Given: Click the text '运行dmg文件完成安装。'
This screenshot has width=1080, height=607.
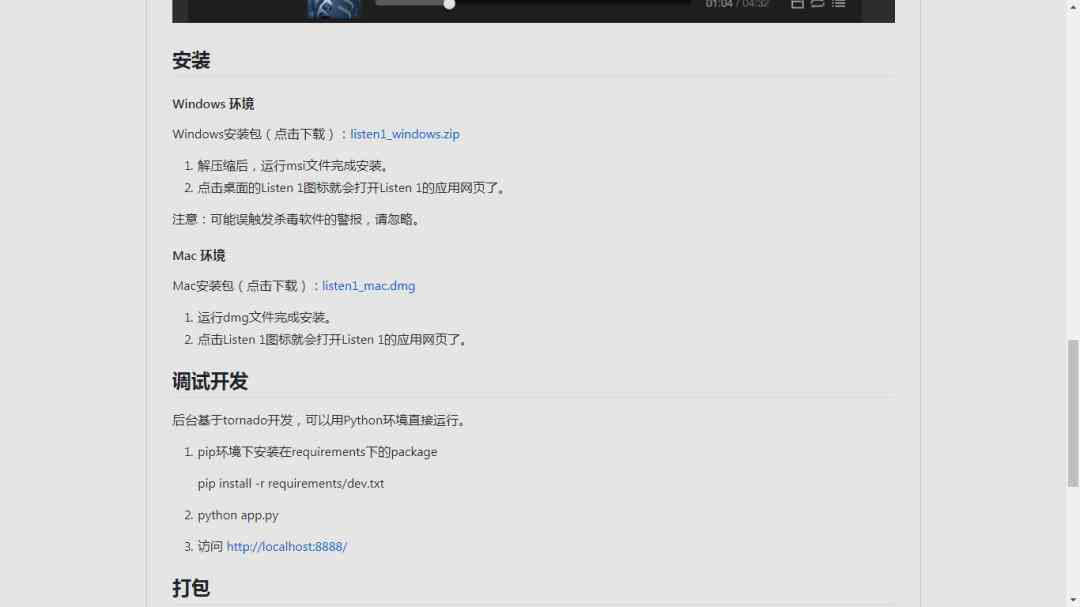Looking at the screenshot, I should coord(267,318).
